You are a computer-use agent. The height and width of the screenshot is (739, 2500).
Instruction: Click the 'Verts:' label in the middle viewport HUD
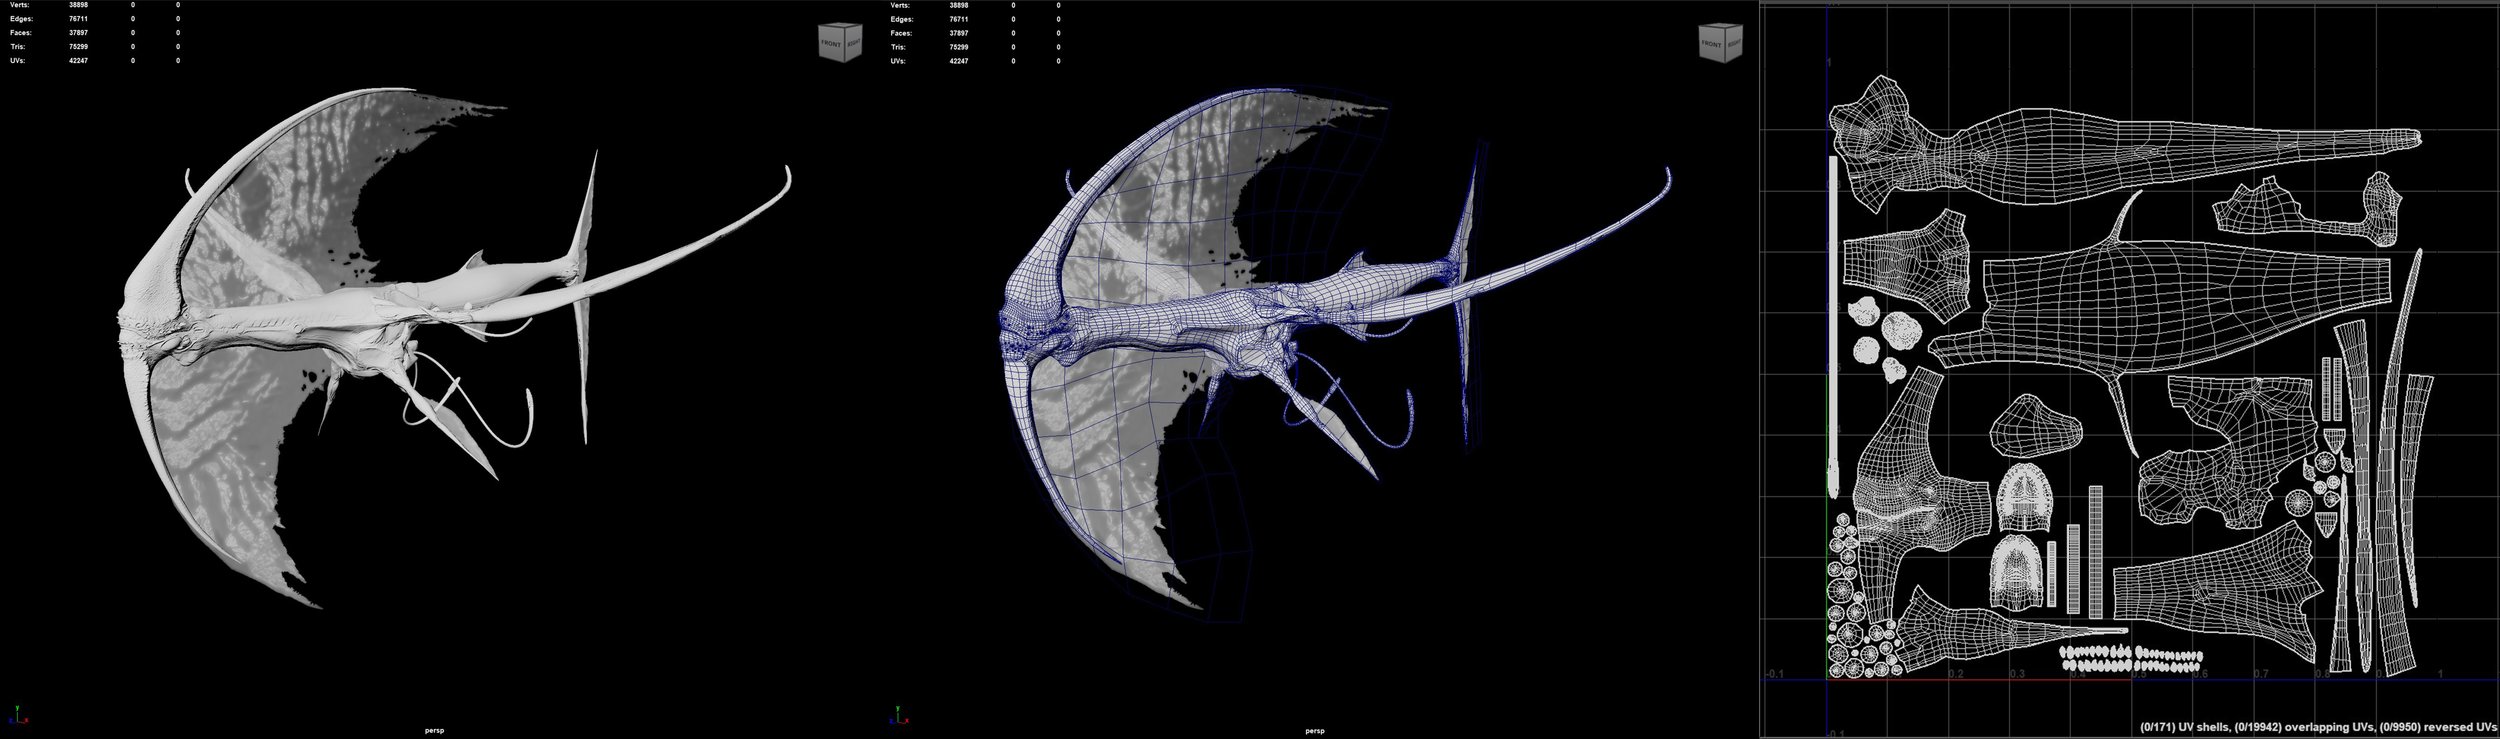click(900, 5)
